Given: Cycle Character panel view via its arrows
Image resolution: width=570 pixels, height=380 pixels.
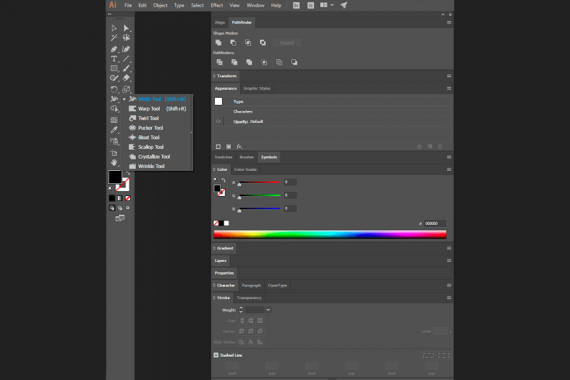Looking at the screenshot, I should point(214,285).
